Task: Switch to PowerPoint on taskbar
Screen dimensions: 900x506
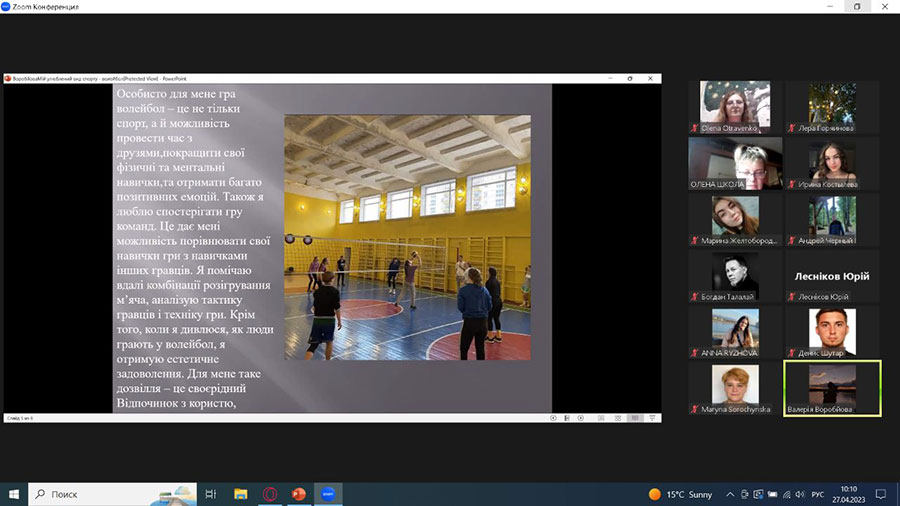Action: tap(299, 494)
